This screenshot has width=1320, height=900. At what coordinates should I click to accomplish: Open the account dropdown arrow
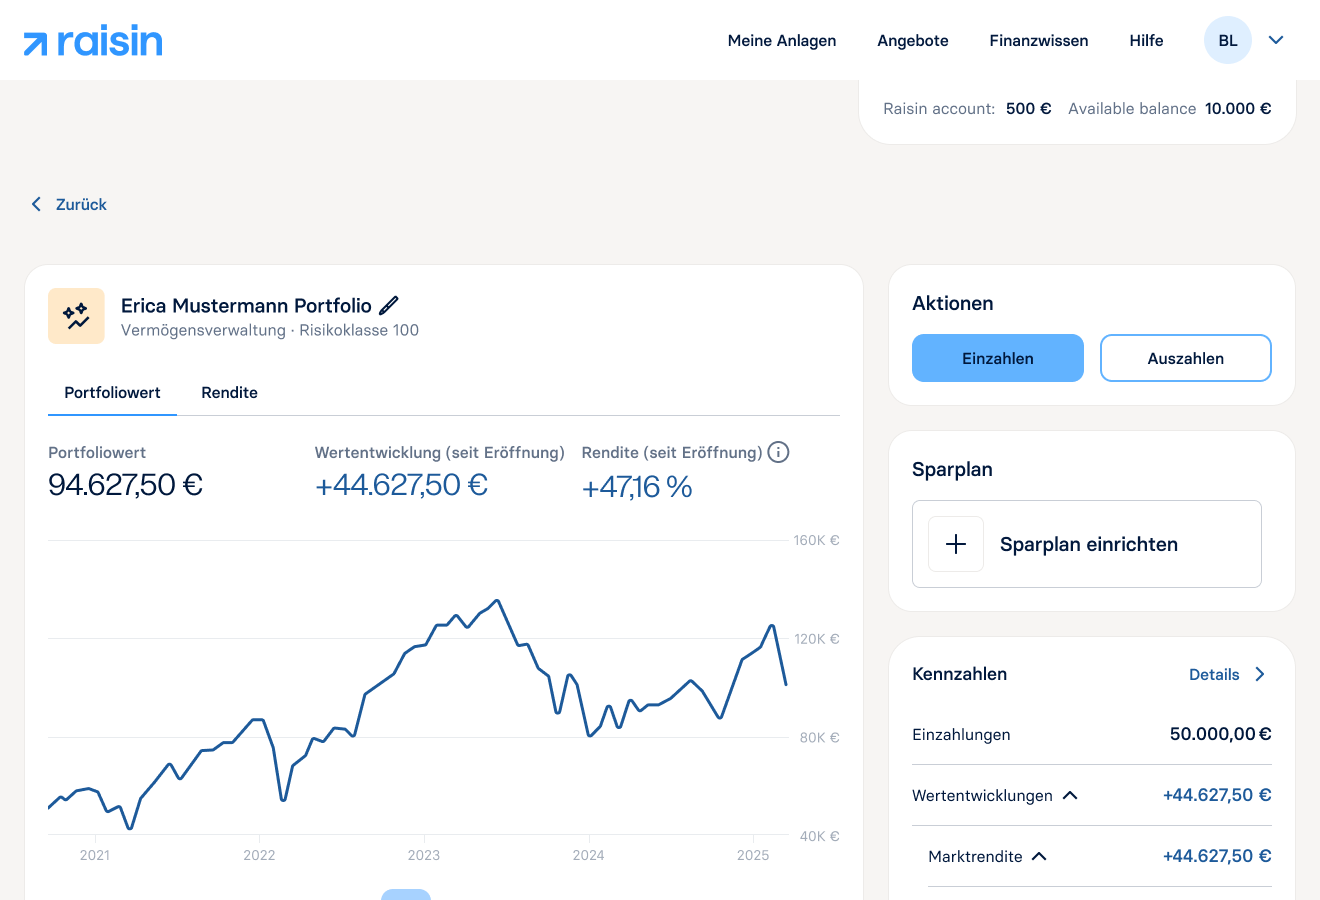click(1276, 40)
